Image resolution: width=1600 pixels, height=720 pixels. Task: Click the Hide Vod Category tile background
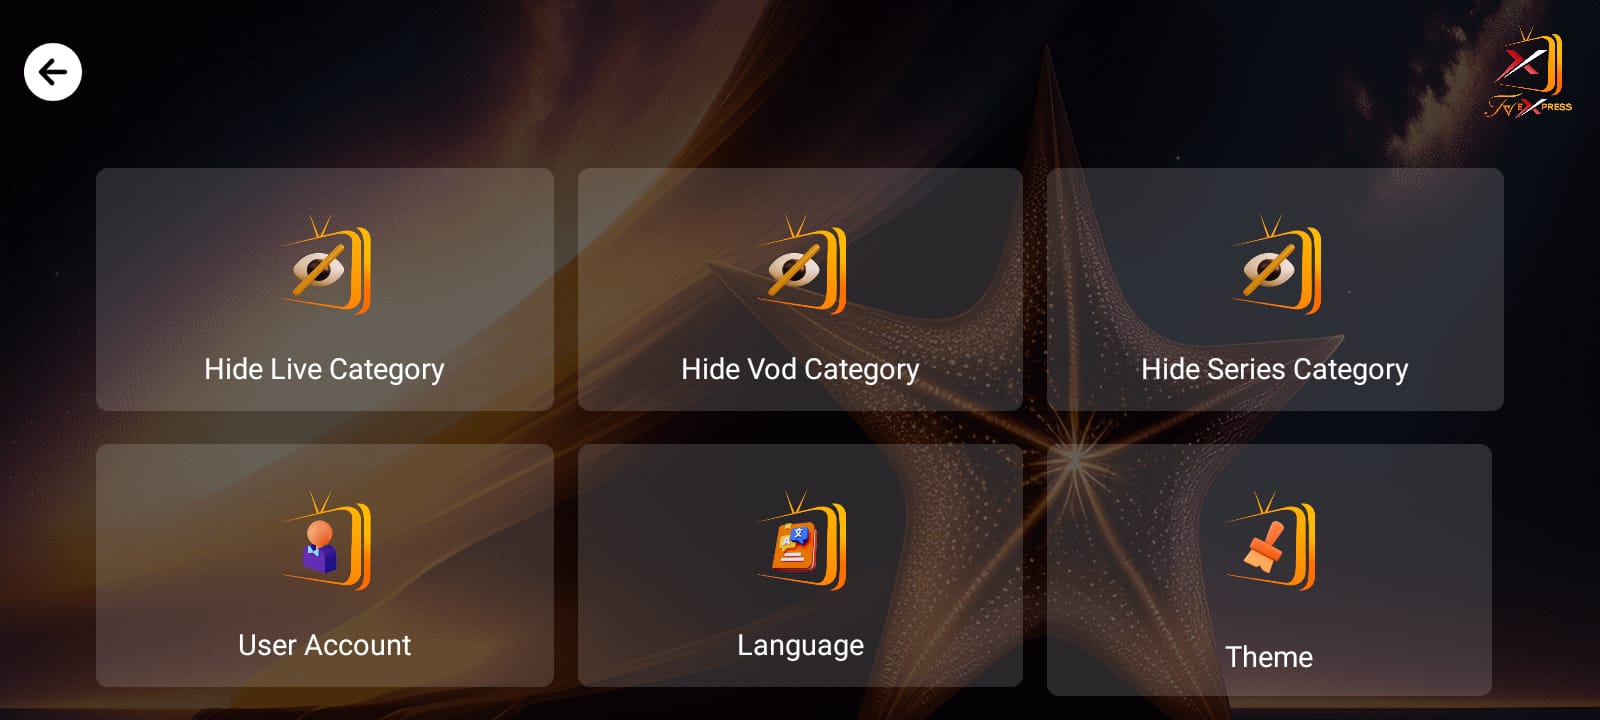(800, 289)
